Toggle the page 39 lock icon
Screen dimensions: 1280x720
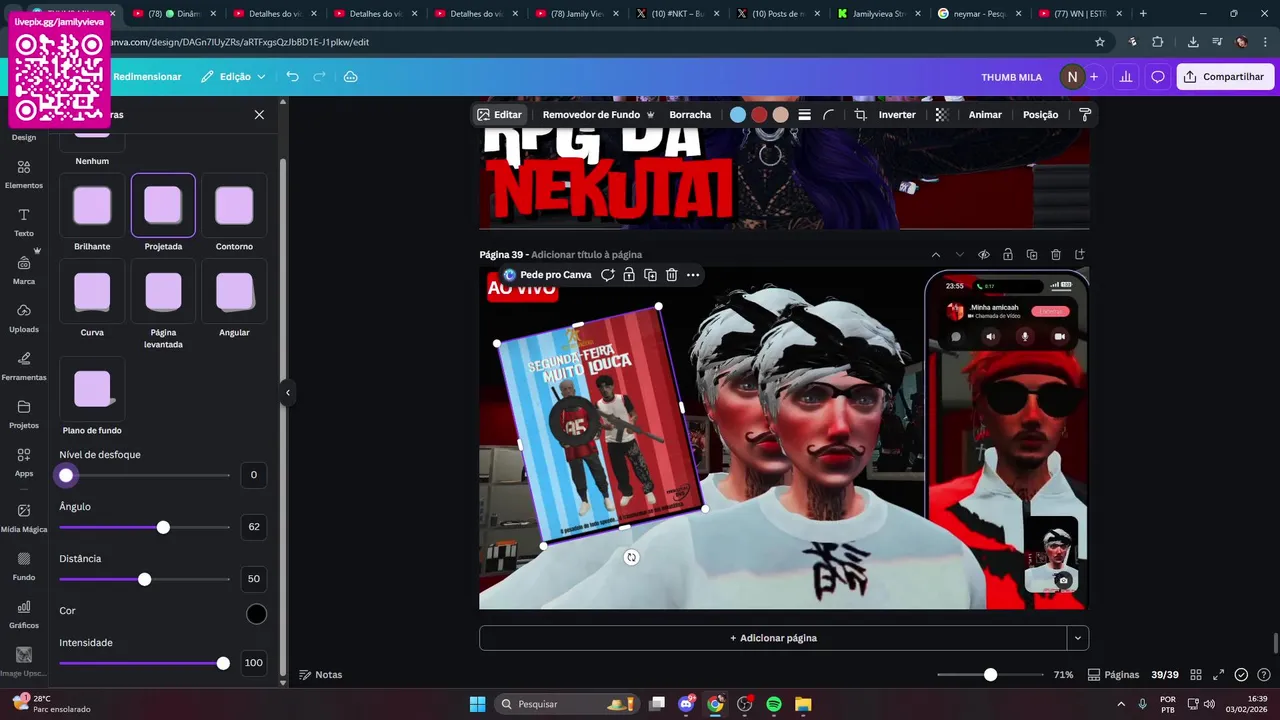pos(1008,255)
